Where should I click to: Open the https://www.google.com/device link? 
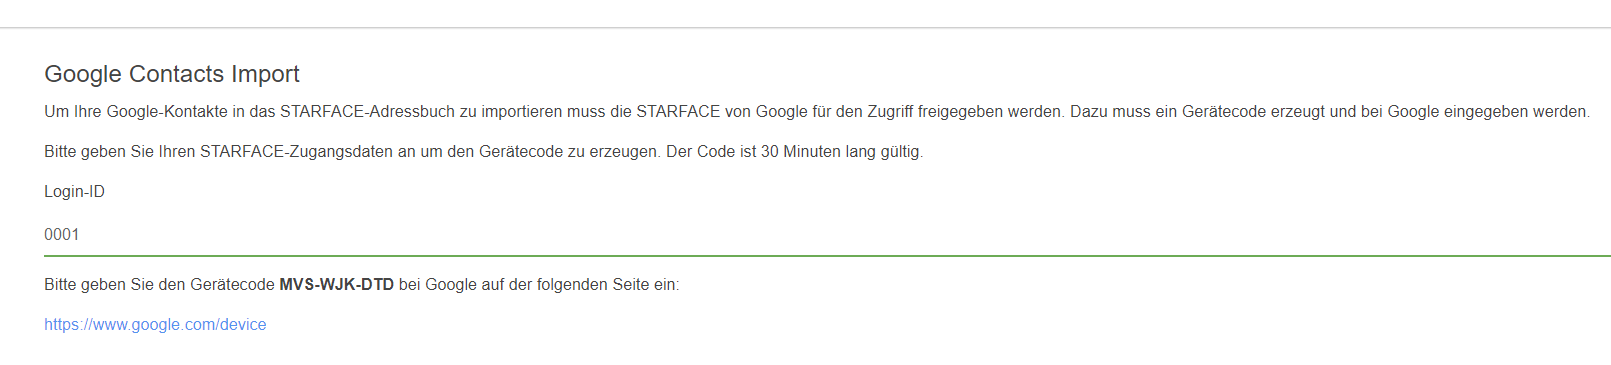pyautogui.click(x=155, y=324)
